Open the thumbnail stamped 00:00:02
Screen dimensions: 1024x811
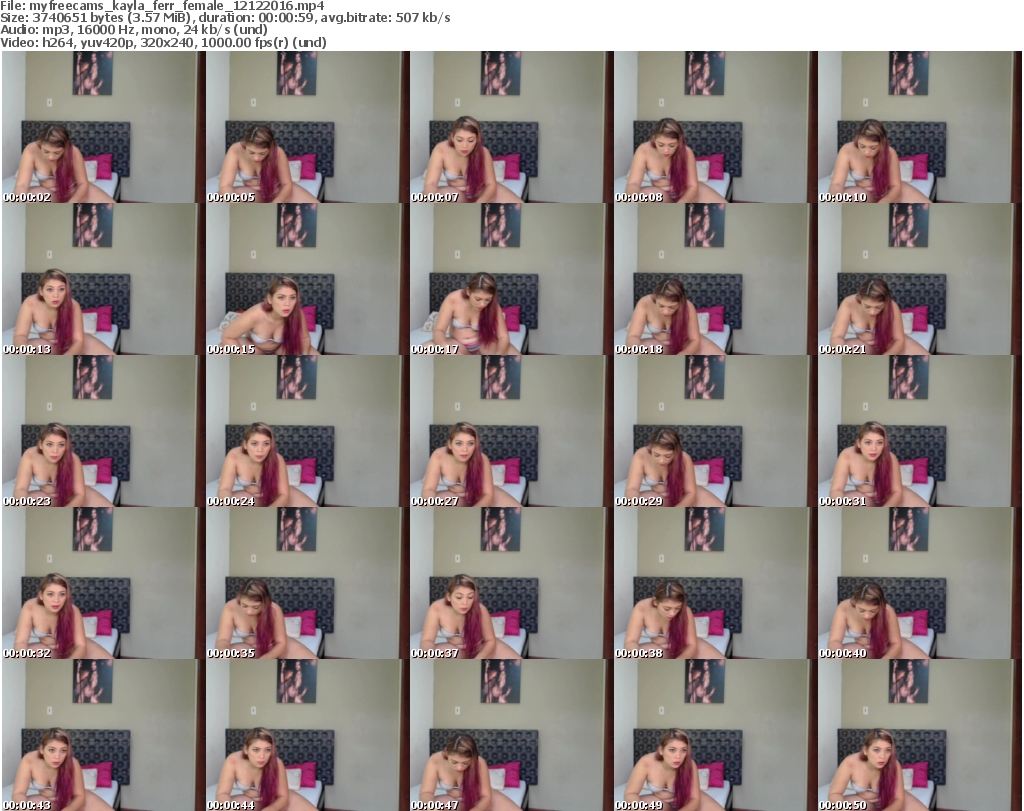[103, 127]
